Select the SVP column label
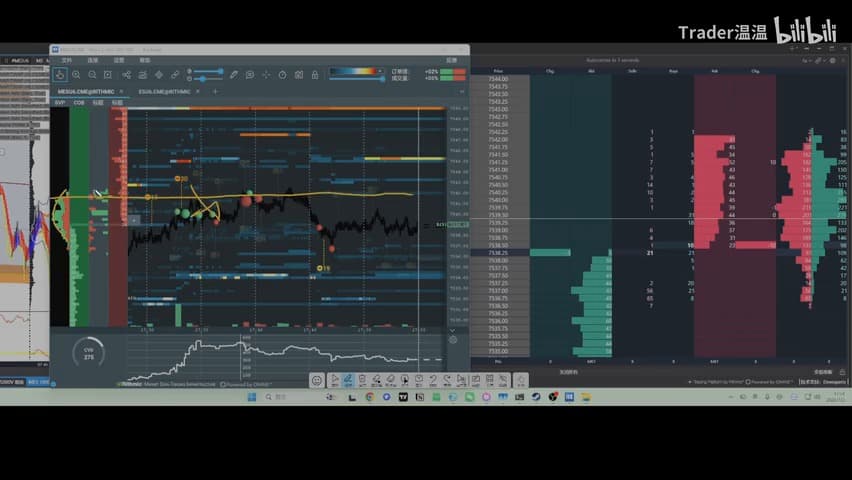This screenshot has width=852, height=480. click(x=60, y=102)
